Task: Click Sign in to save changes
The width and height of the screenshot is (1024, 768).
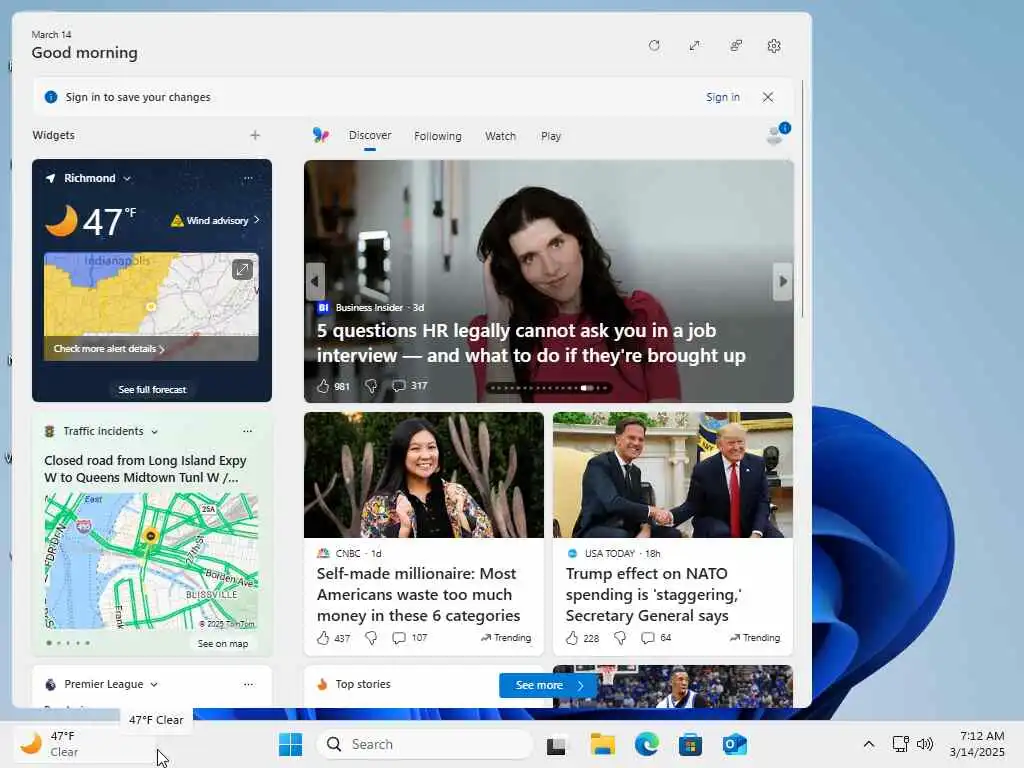Action: [722, 97]
